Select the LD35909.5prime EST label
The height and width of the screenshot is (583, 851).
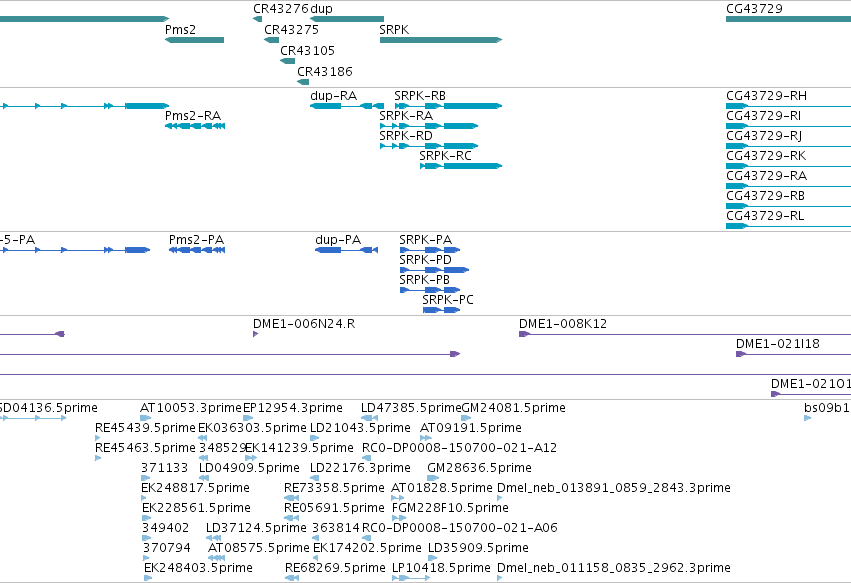point(478,548)
